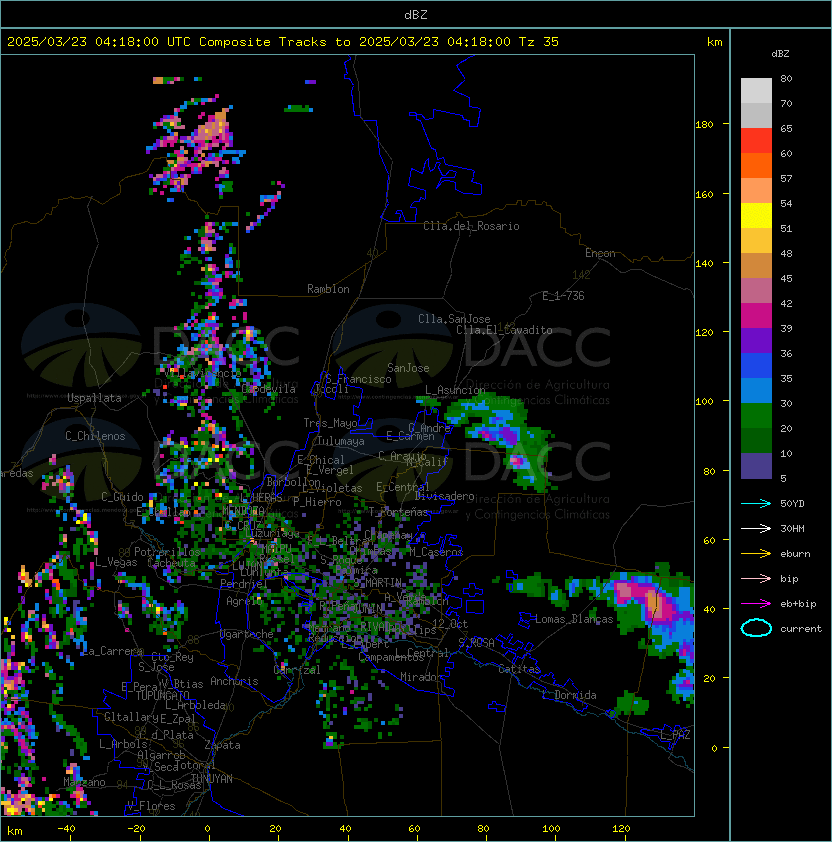
Task: Click the 'TUNUYAN' map label
Action: point(211,779)
